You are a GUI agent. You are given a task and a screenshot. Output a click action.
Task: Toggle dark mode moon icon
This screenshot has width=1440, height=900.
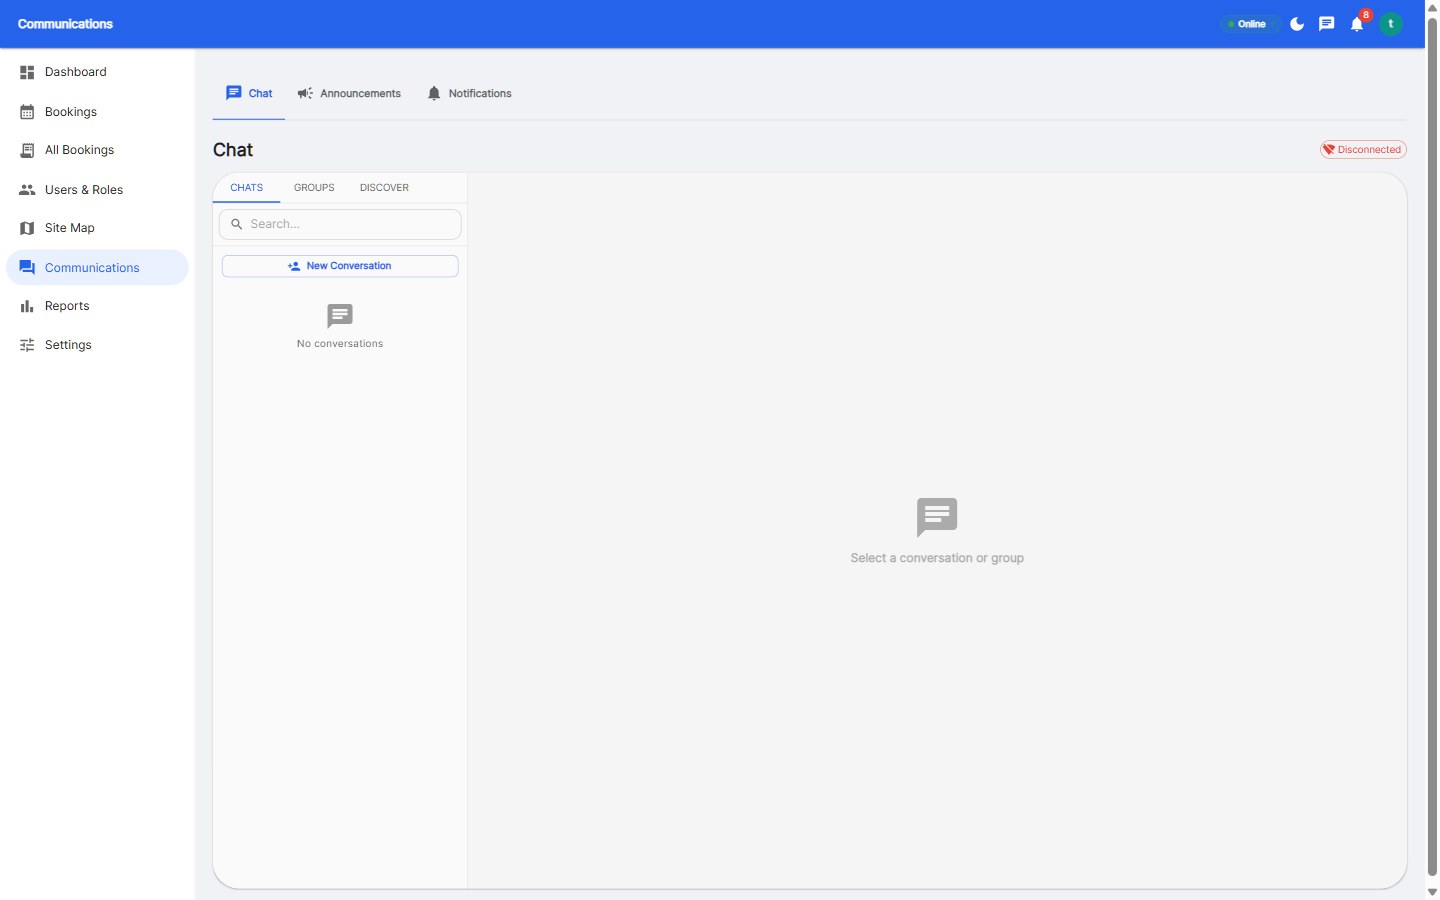click(x=1297, y=24)
